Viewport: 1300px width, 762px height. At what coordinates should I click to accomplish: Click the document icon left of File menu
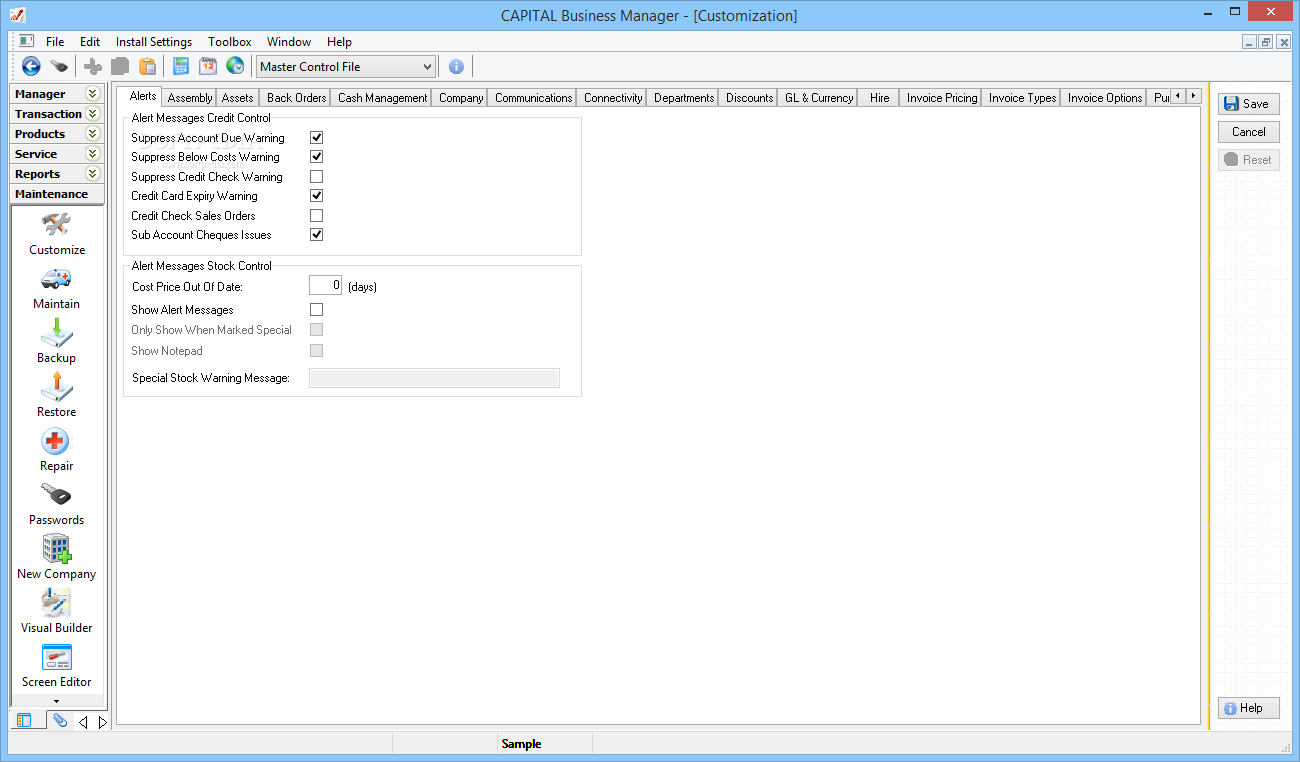[x=27, y=41]
